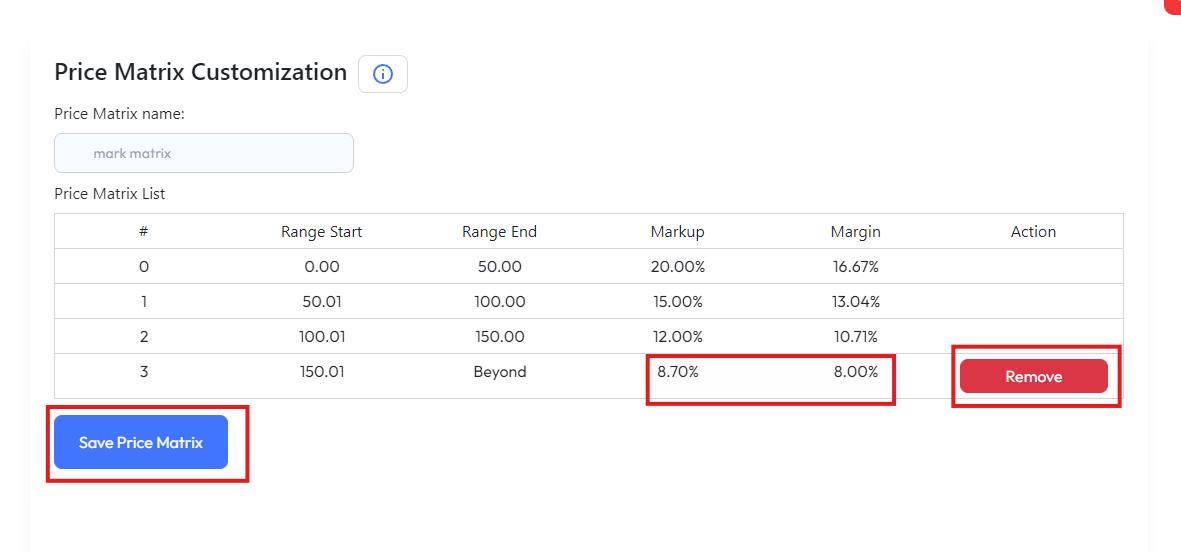Image resolution: width=1181 pixels, height=552 pixels.
Task: Remove the row starting at 150.01
Action: point(1033,376)
